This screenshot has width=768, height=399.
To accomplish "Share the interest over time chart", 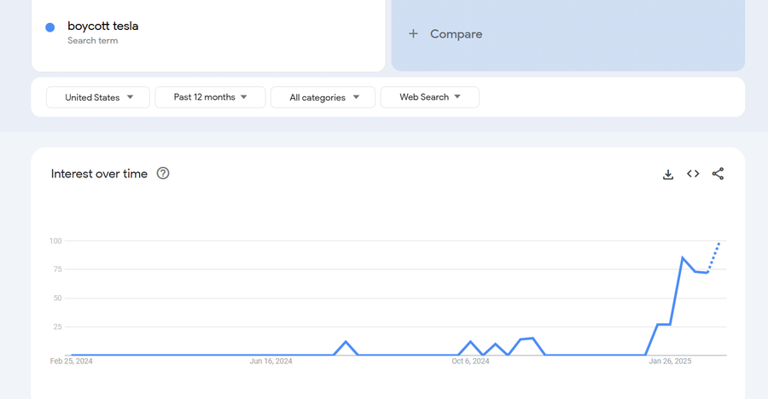I will [x=718, y=174].
